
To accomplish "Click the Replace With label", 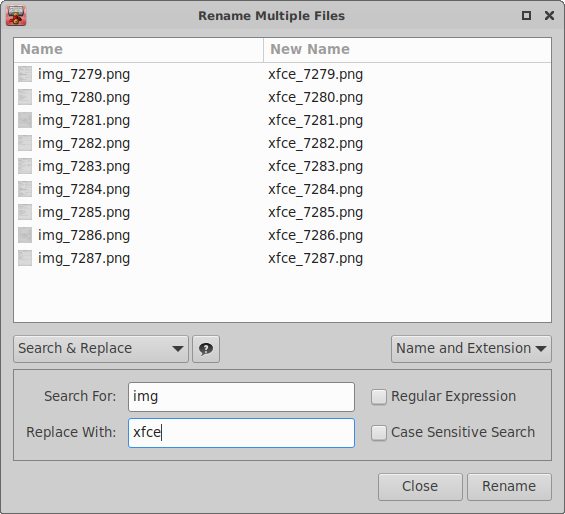I will [71, 433].
